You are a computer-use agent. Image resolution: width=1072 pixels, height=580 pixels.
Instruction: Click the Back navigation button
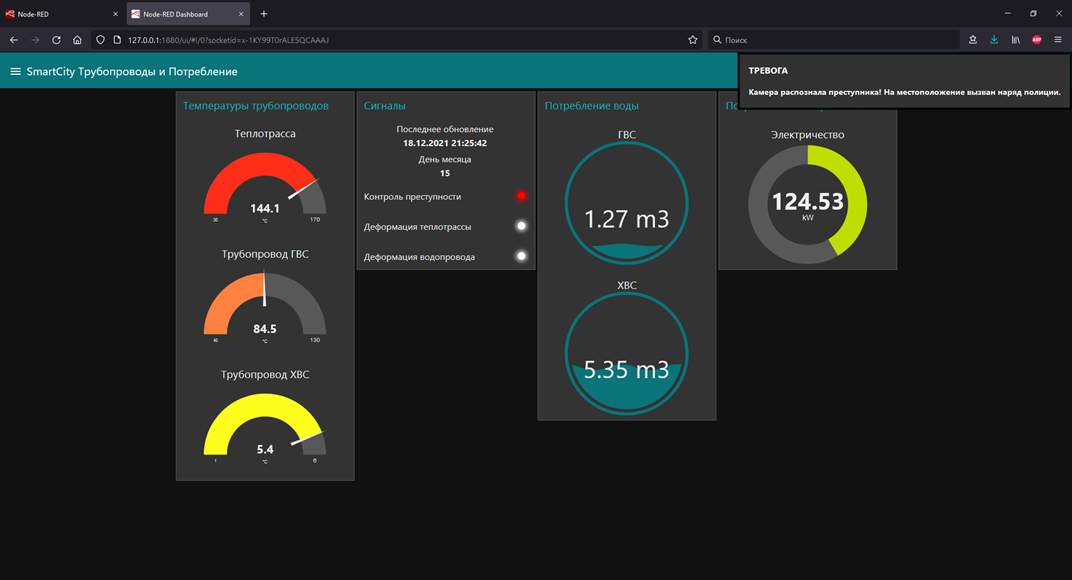(x=12, y=40)
